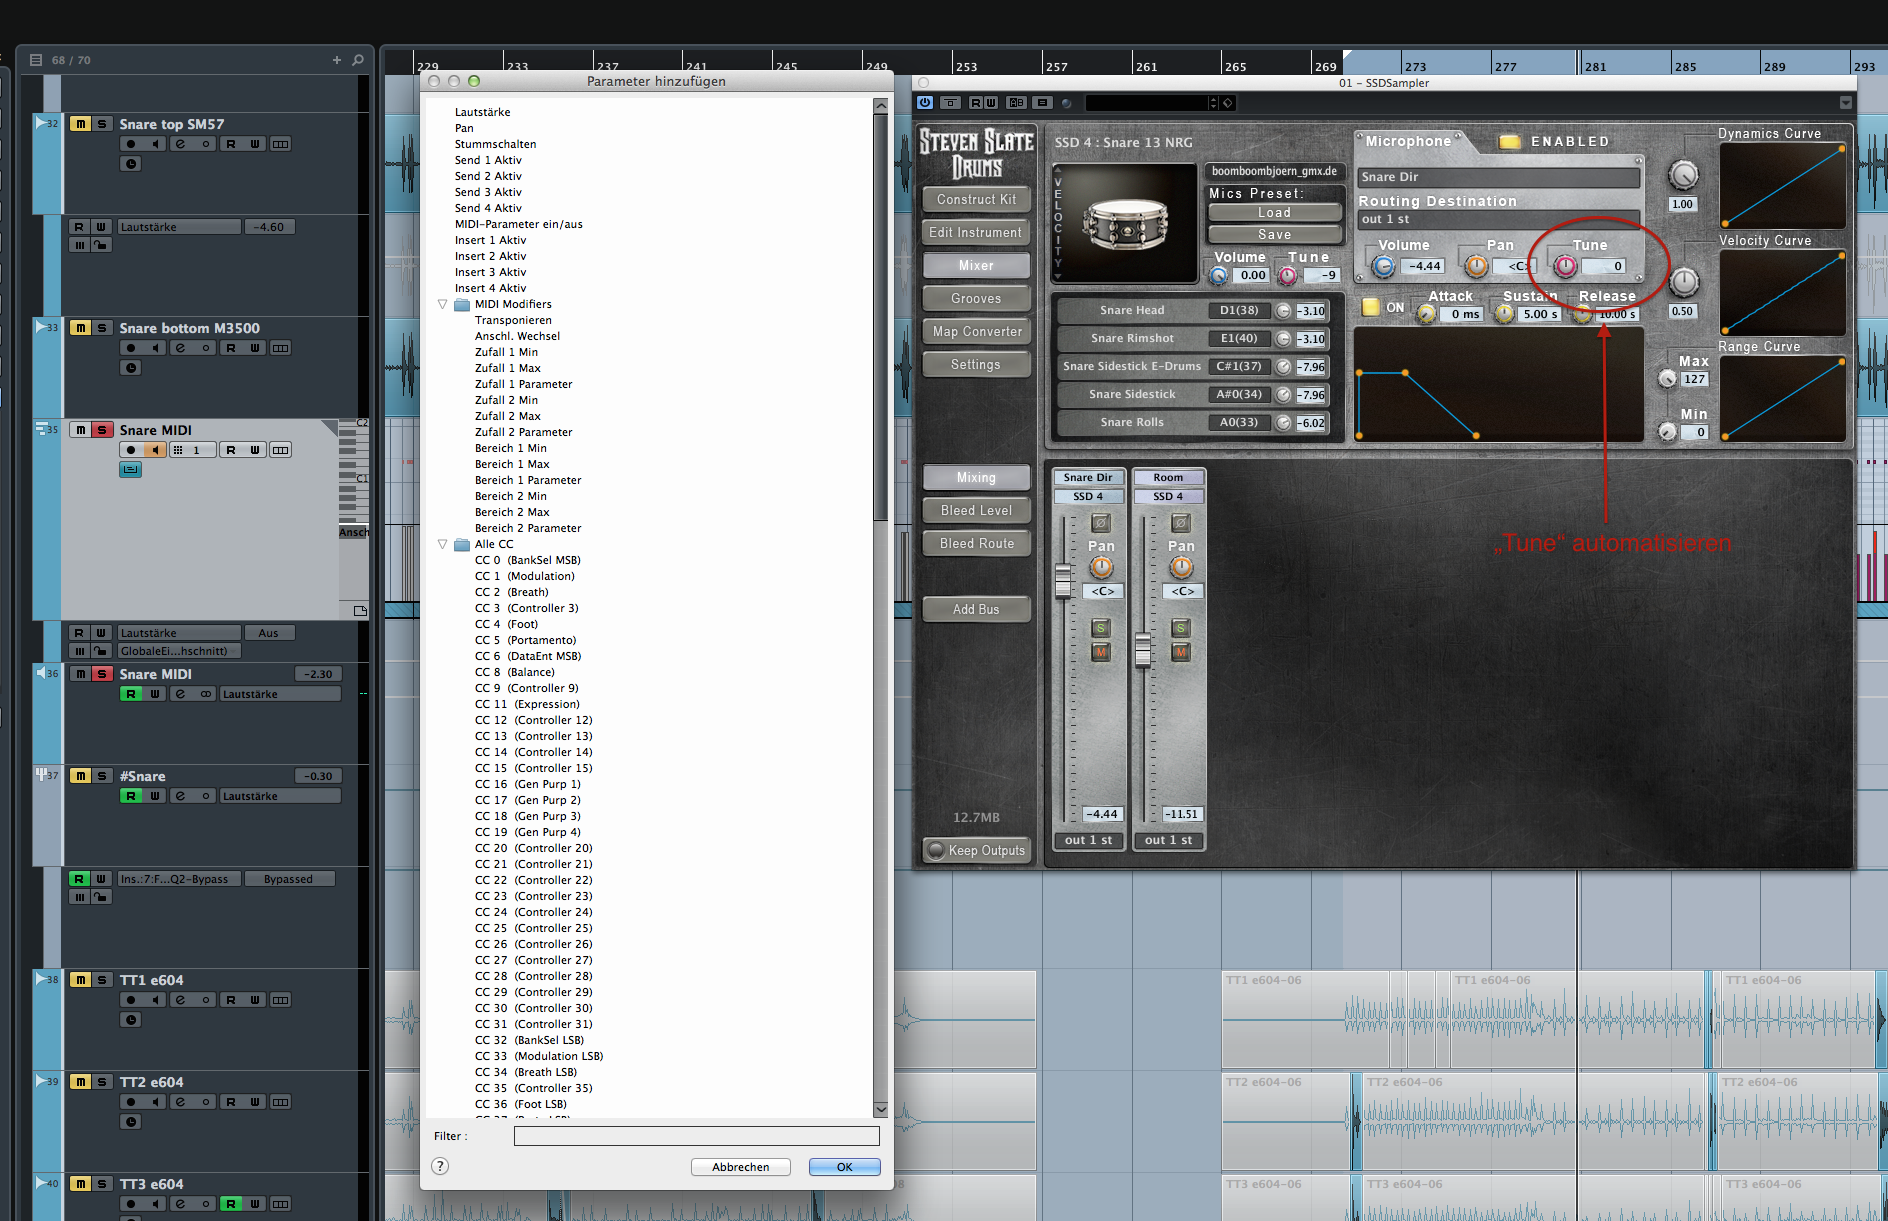Open Lautstärke automation parameter under Snare top SM57

pos(180,227)
